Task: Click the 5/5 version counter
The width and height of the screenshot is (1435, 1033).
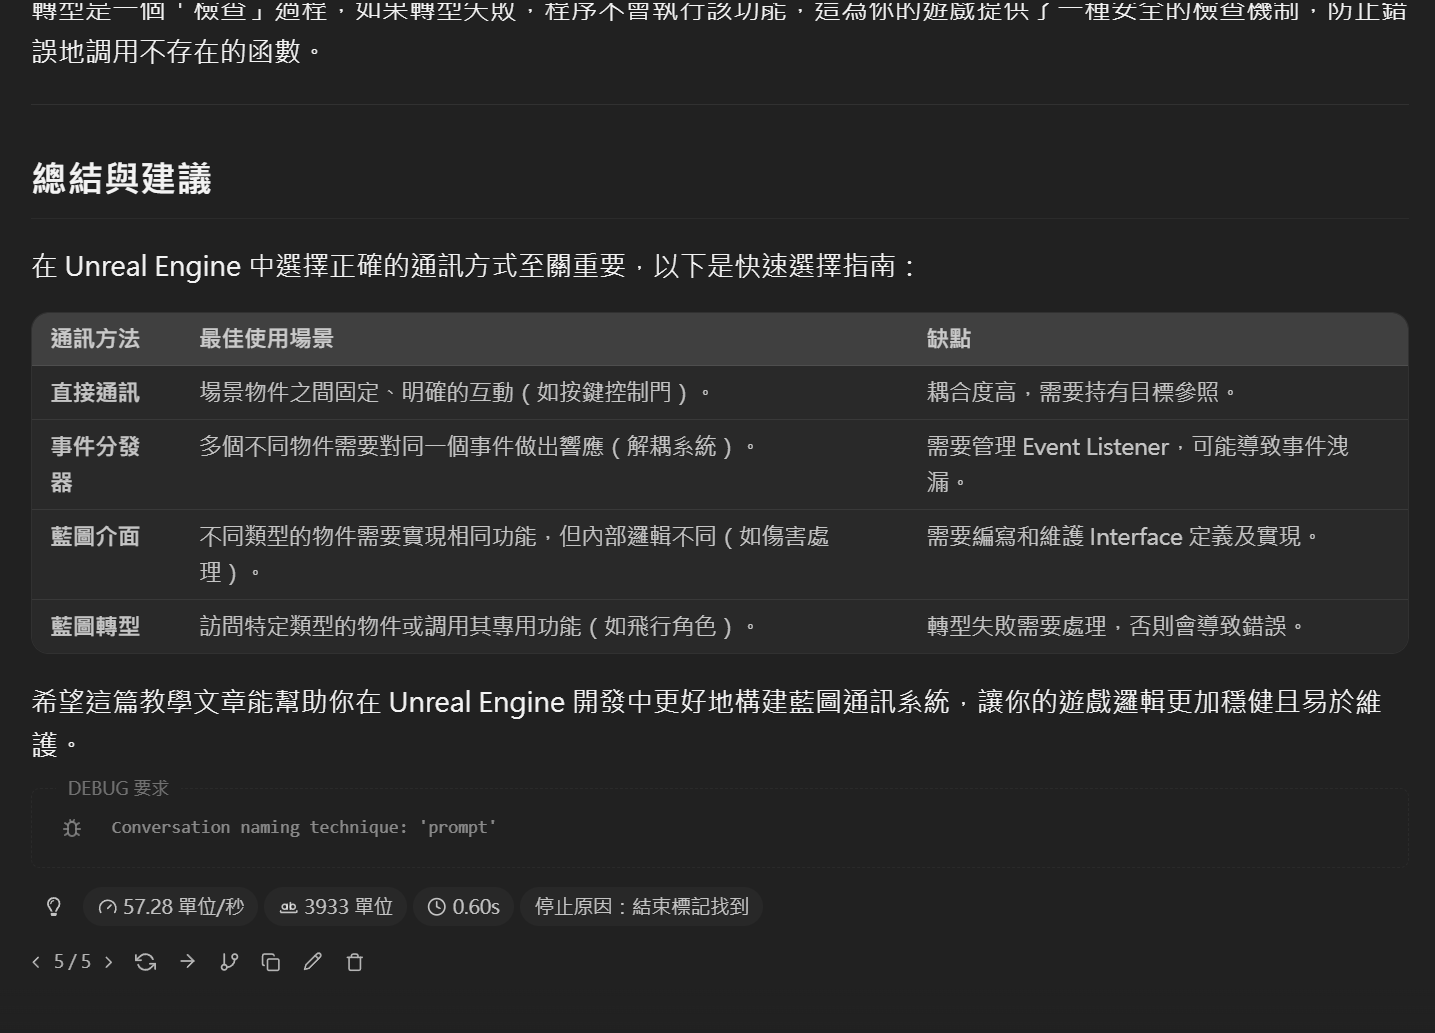Action: point(72,961)
